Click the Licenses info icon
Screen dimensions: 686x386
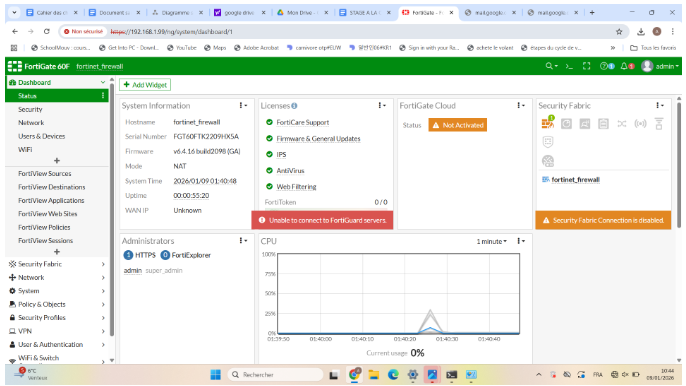[294, 106]
